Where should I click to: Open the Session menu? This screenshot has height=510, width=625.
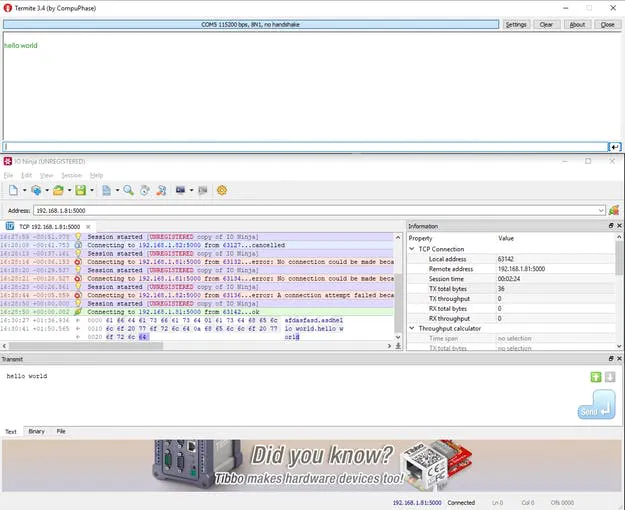(x=71, y=175)
